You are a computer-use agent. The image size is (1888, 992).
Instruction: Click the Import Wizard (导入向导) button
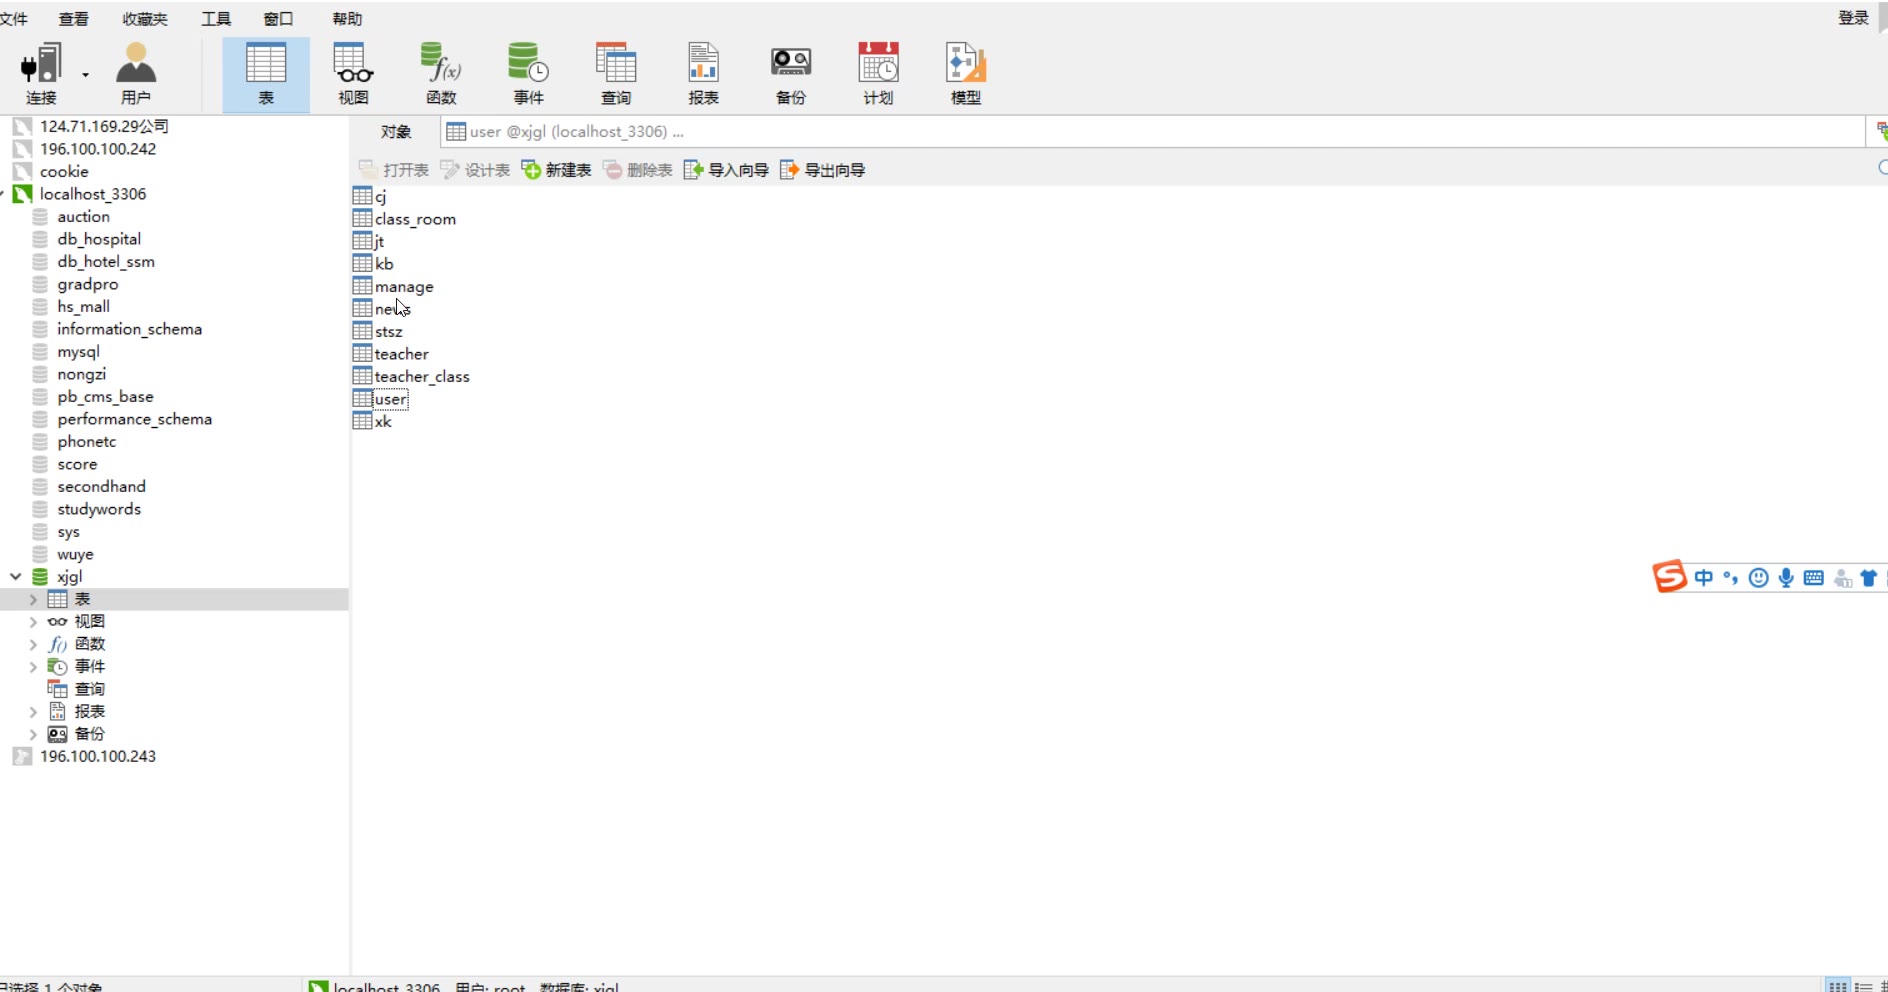[727, 170]
